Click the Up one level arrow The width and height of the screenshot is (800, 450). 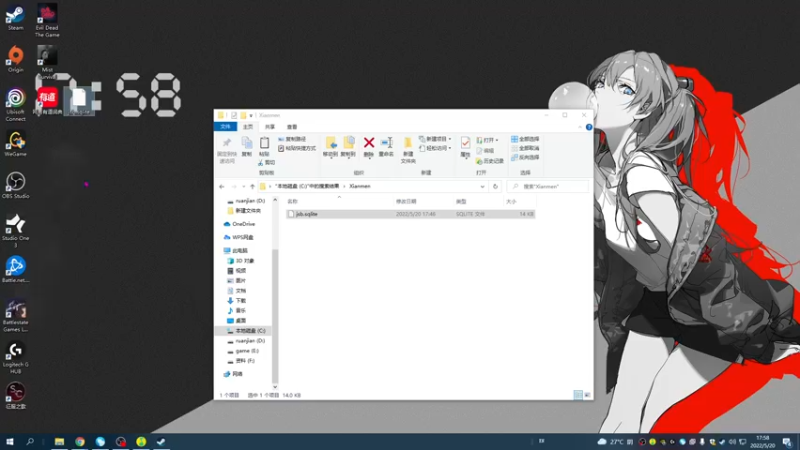point(253,187)
